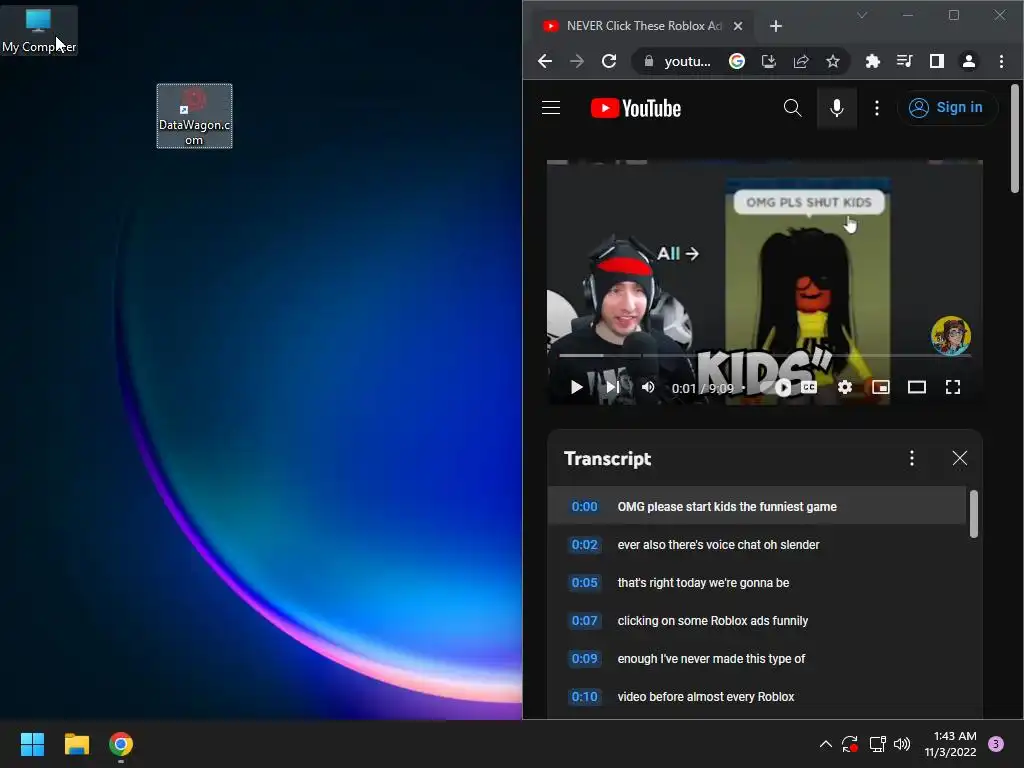Screen dimensions: 1024x768
Task: Click the Google icon in address bar
Action: pos(737,61)
